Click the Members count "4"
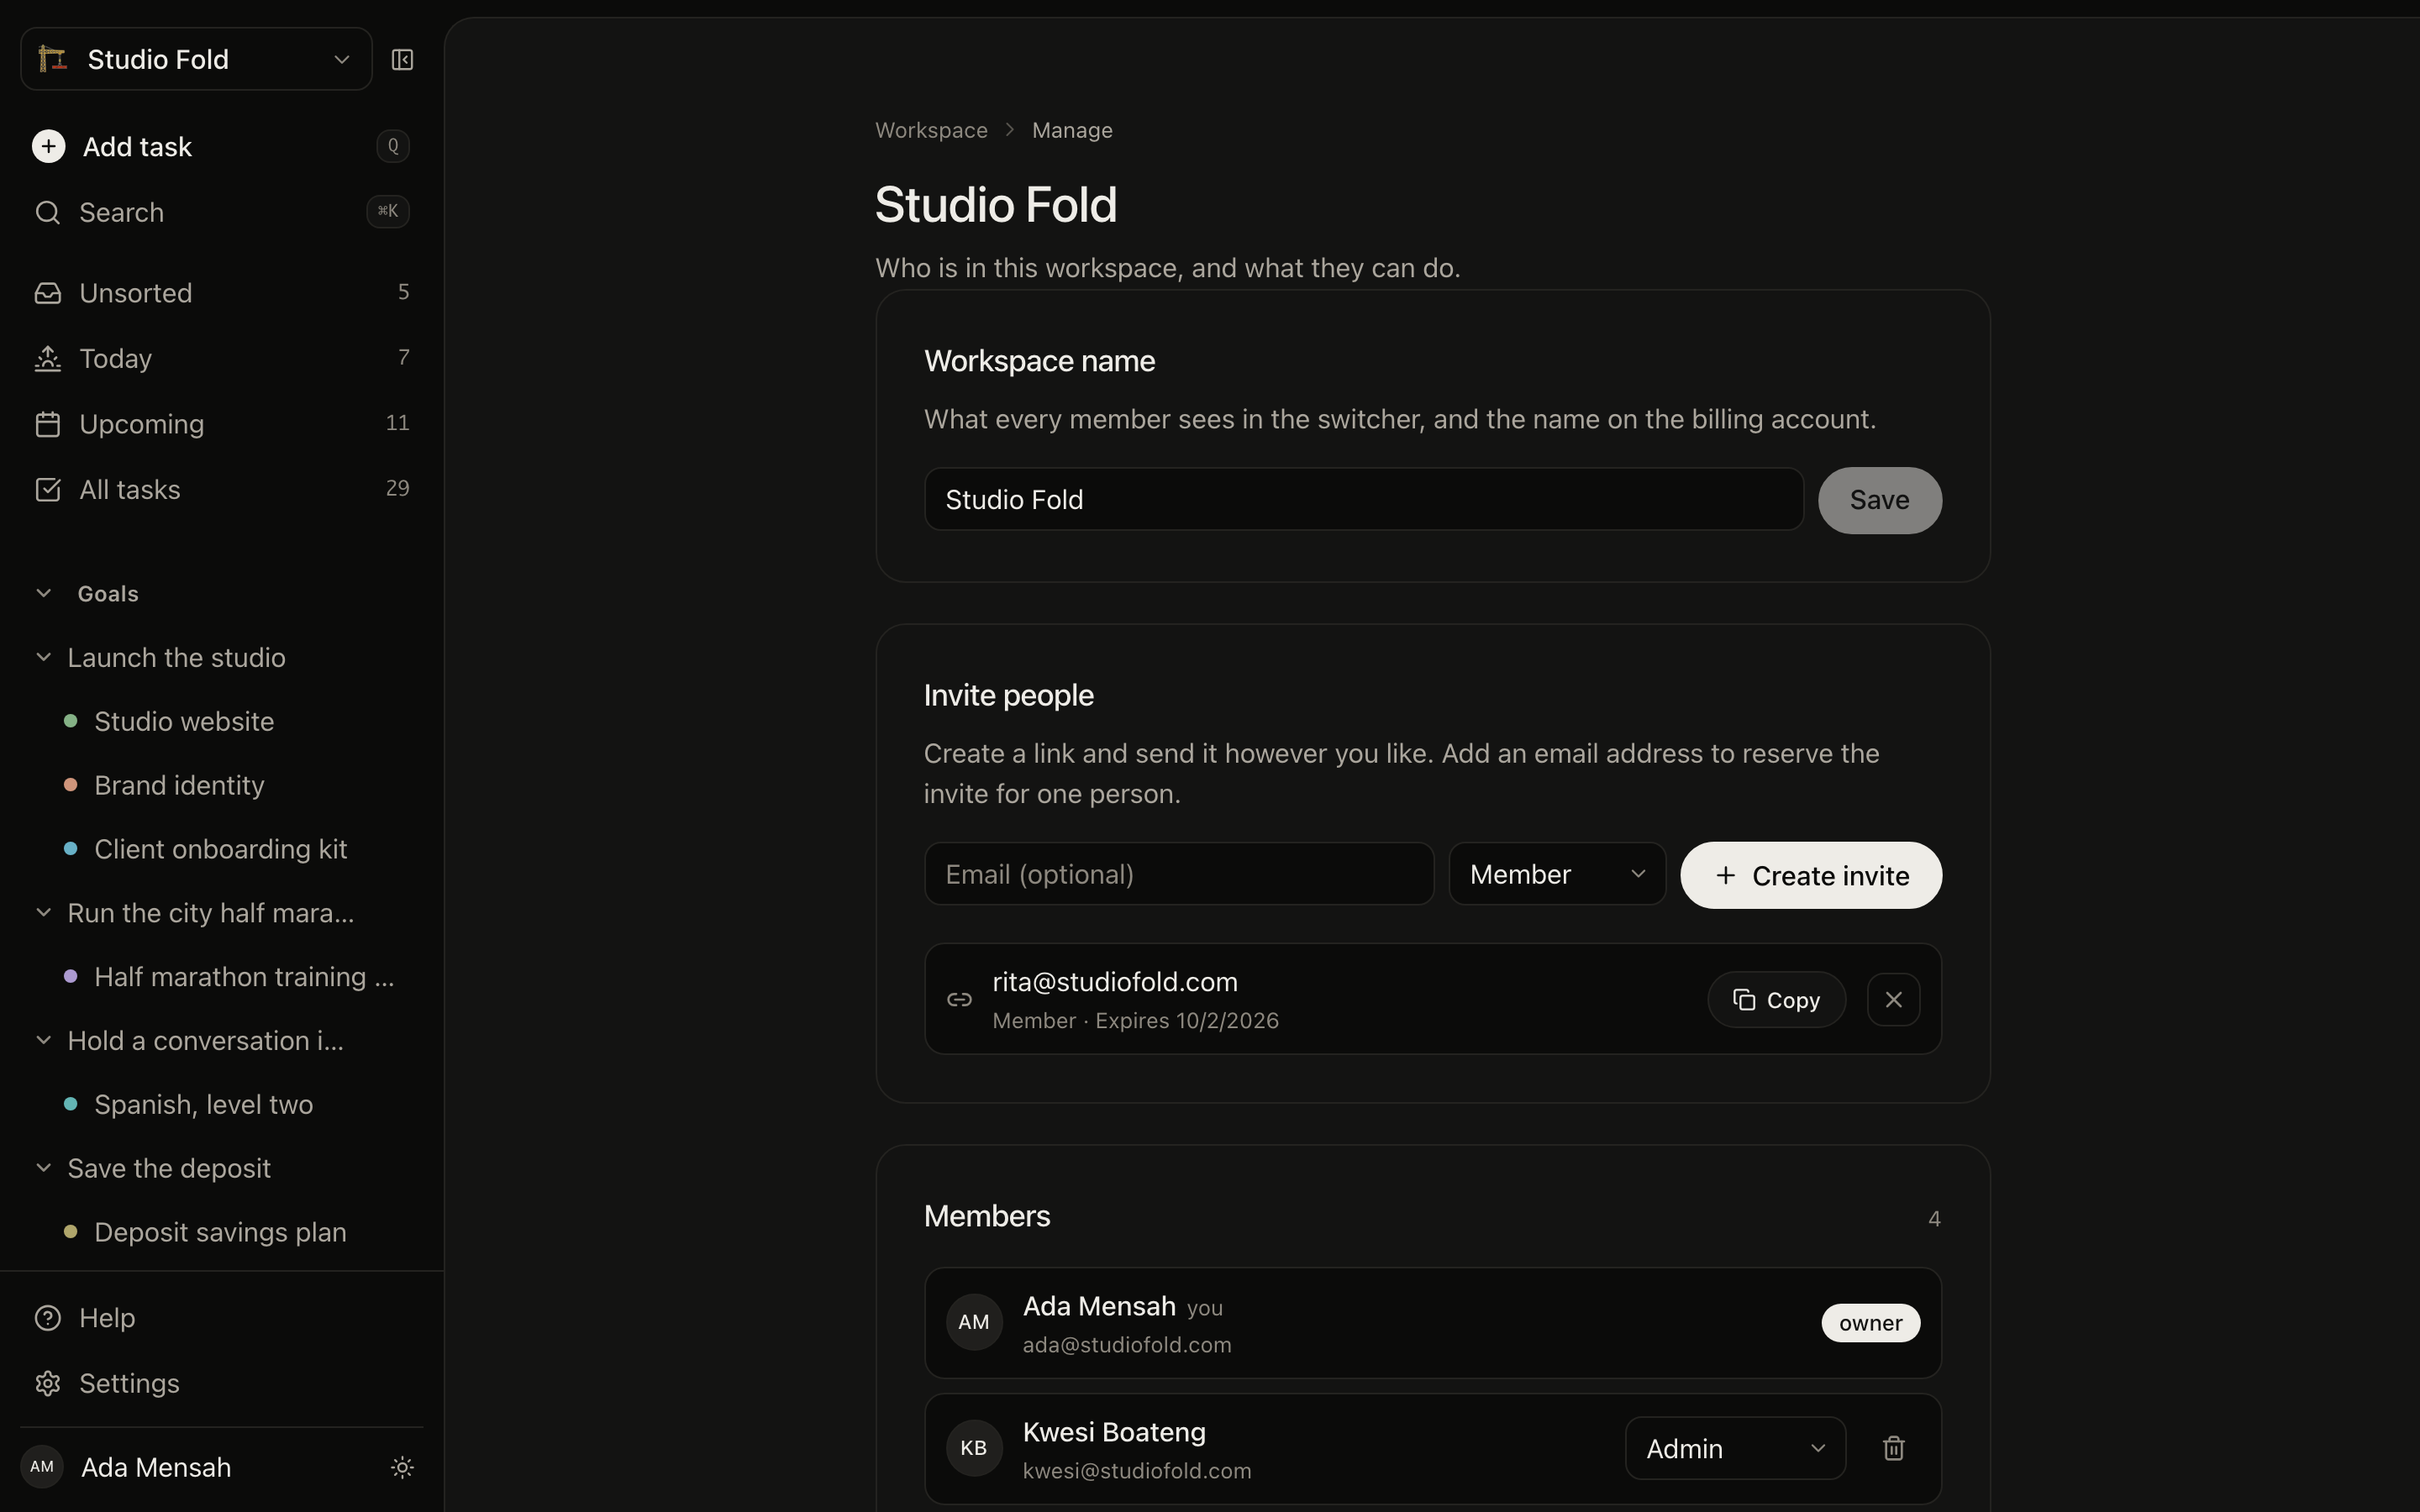This screenshot has width=2420, height=1512. (1934, 1219)
